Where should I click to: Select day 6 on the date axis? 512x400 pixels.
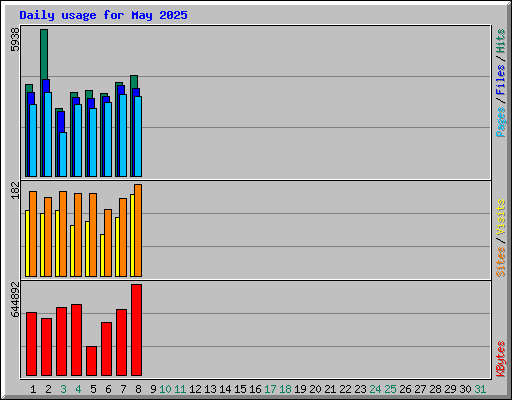[x=108, y=389]
